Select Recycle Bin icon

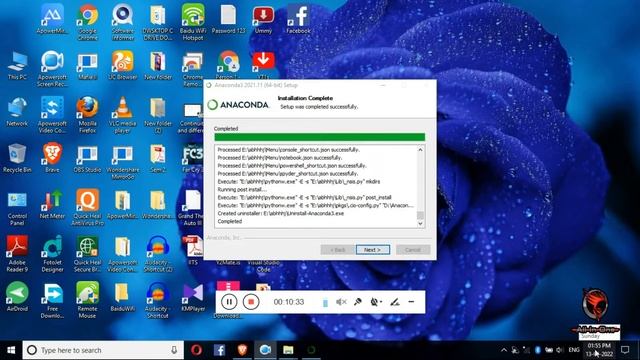(17, 158)
